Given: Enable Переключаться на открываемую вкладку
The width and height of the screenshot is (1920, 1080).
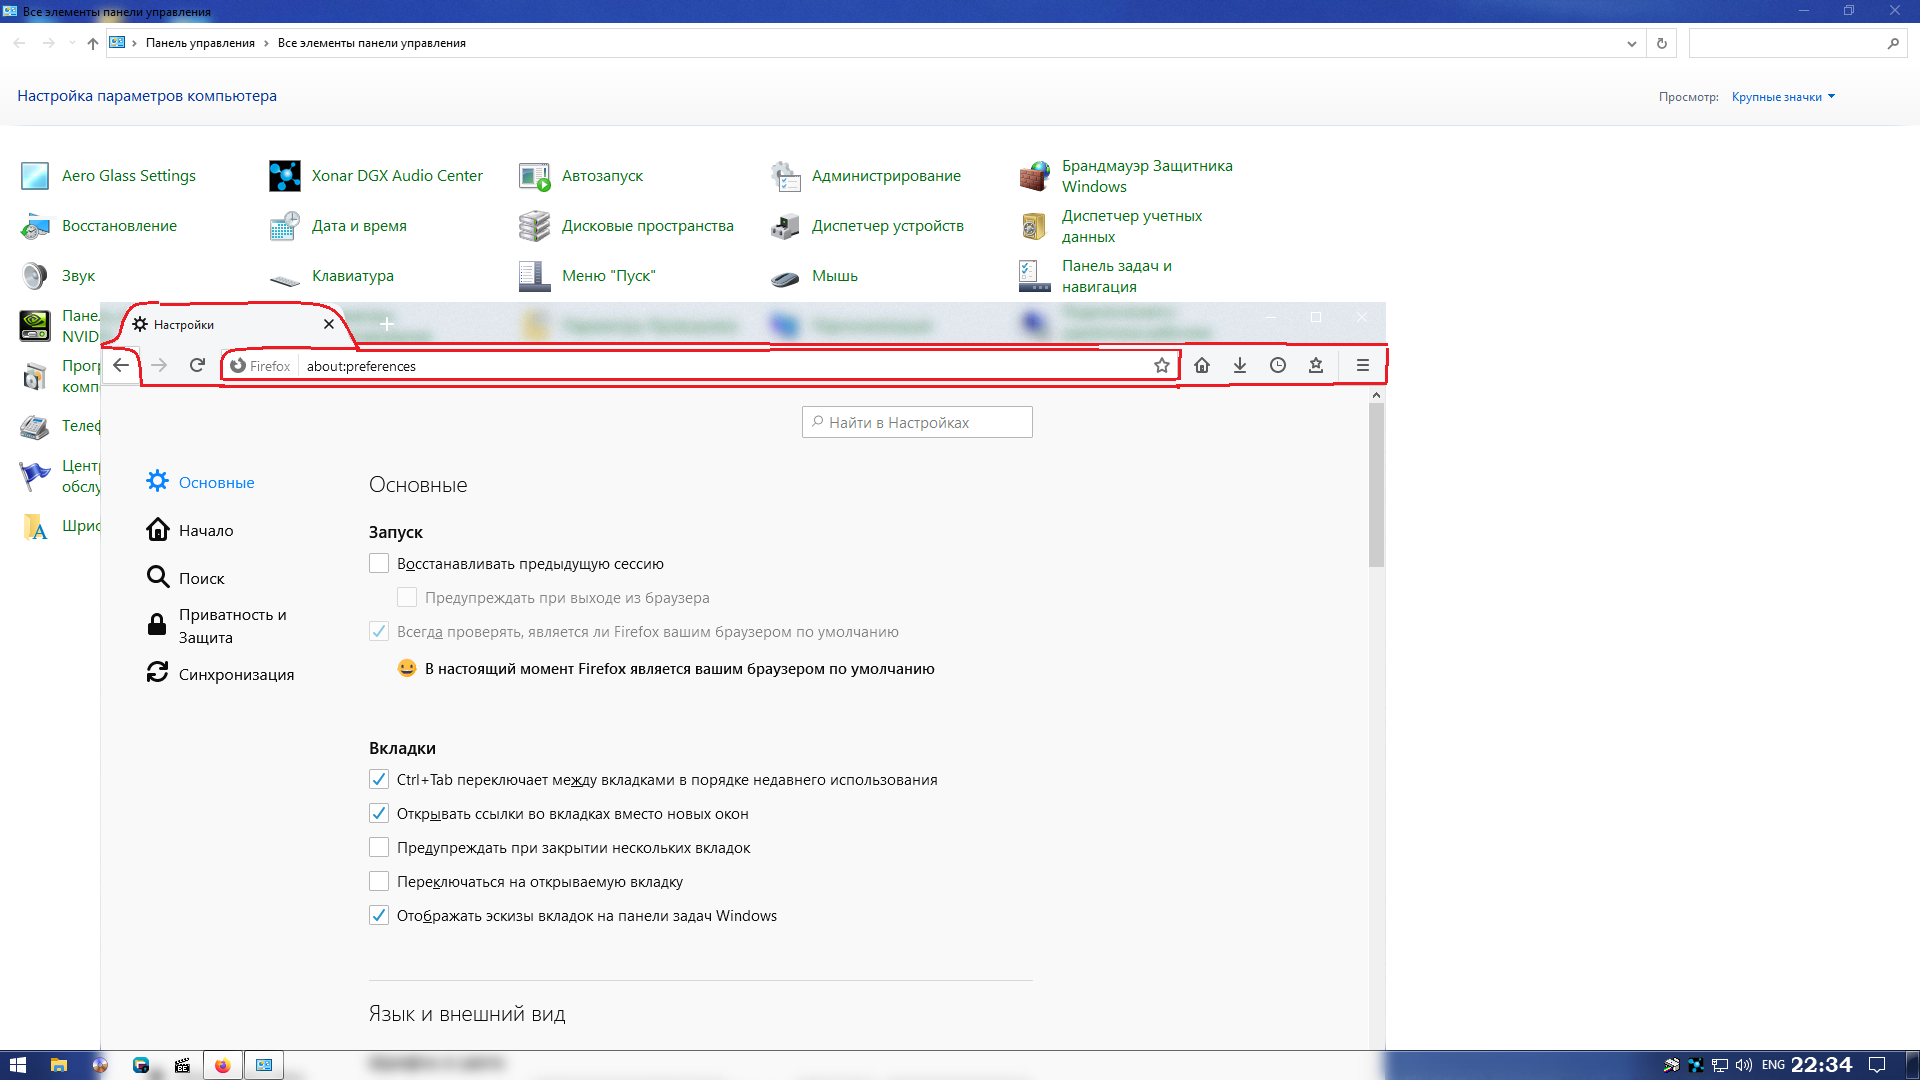Looking at the screenshot, I should coord(379,881).
